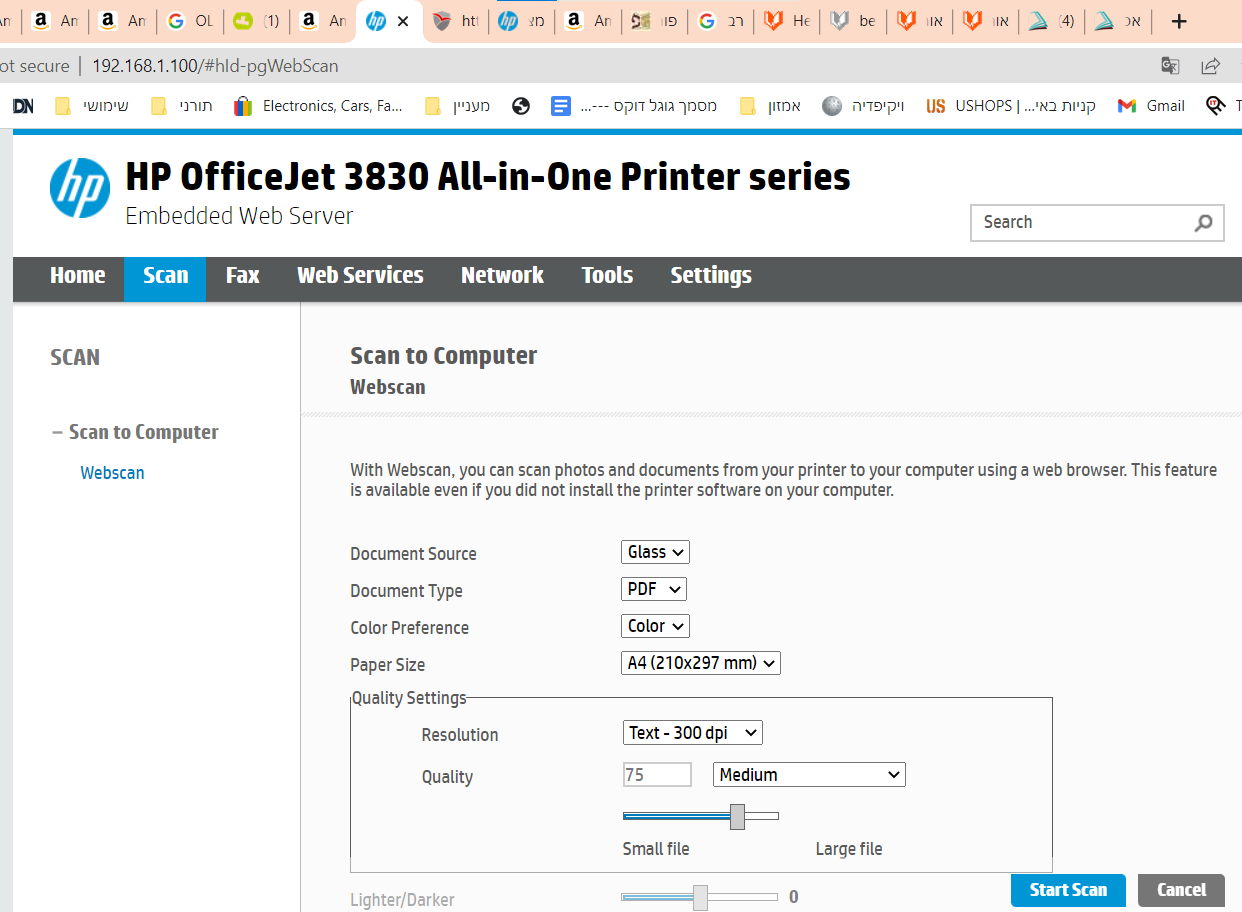The height and width of the screenshot is (912, 1242).
Task: Switch to the tab labeled be
Action: click(853, 21)
